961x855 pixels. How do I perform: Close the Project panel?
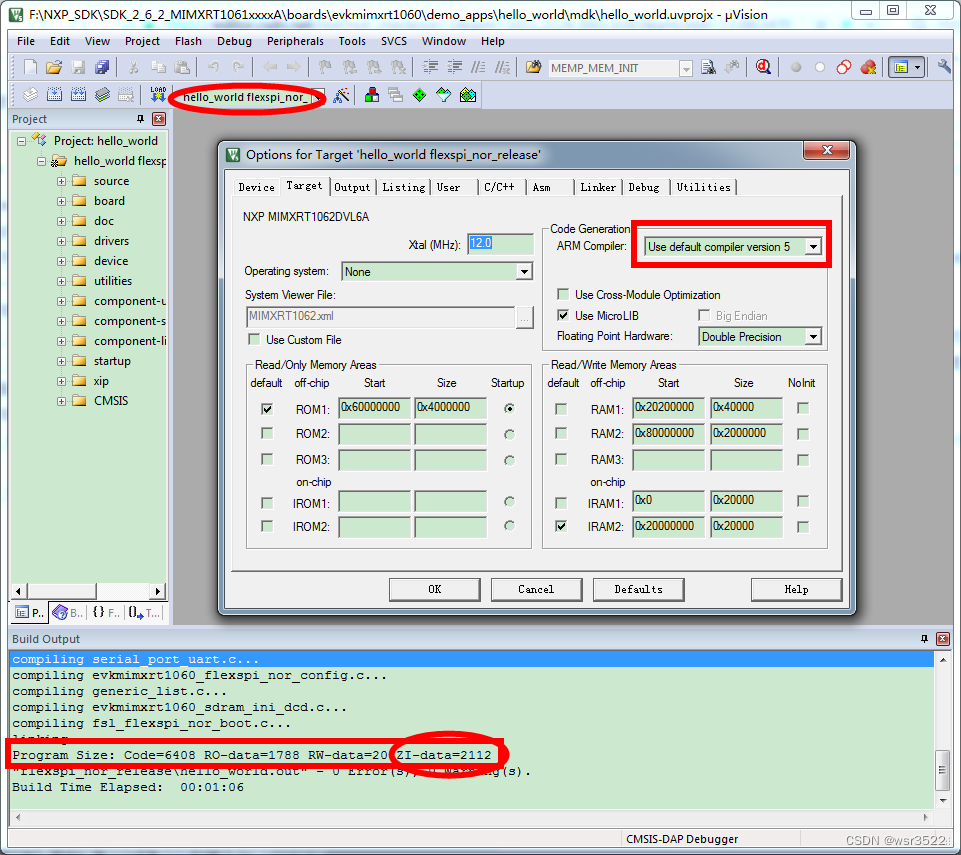tap(159, 119)
